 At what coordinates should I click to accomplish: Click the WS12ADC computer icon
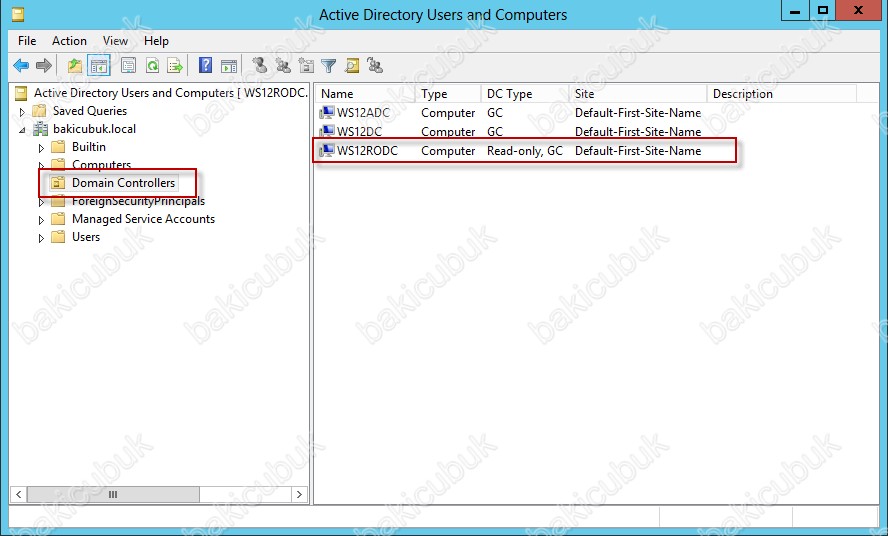(x=327, y=112)
